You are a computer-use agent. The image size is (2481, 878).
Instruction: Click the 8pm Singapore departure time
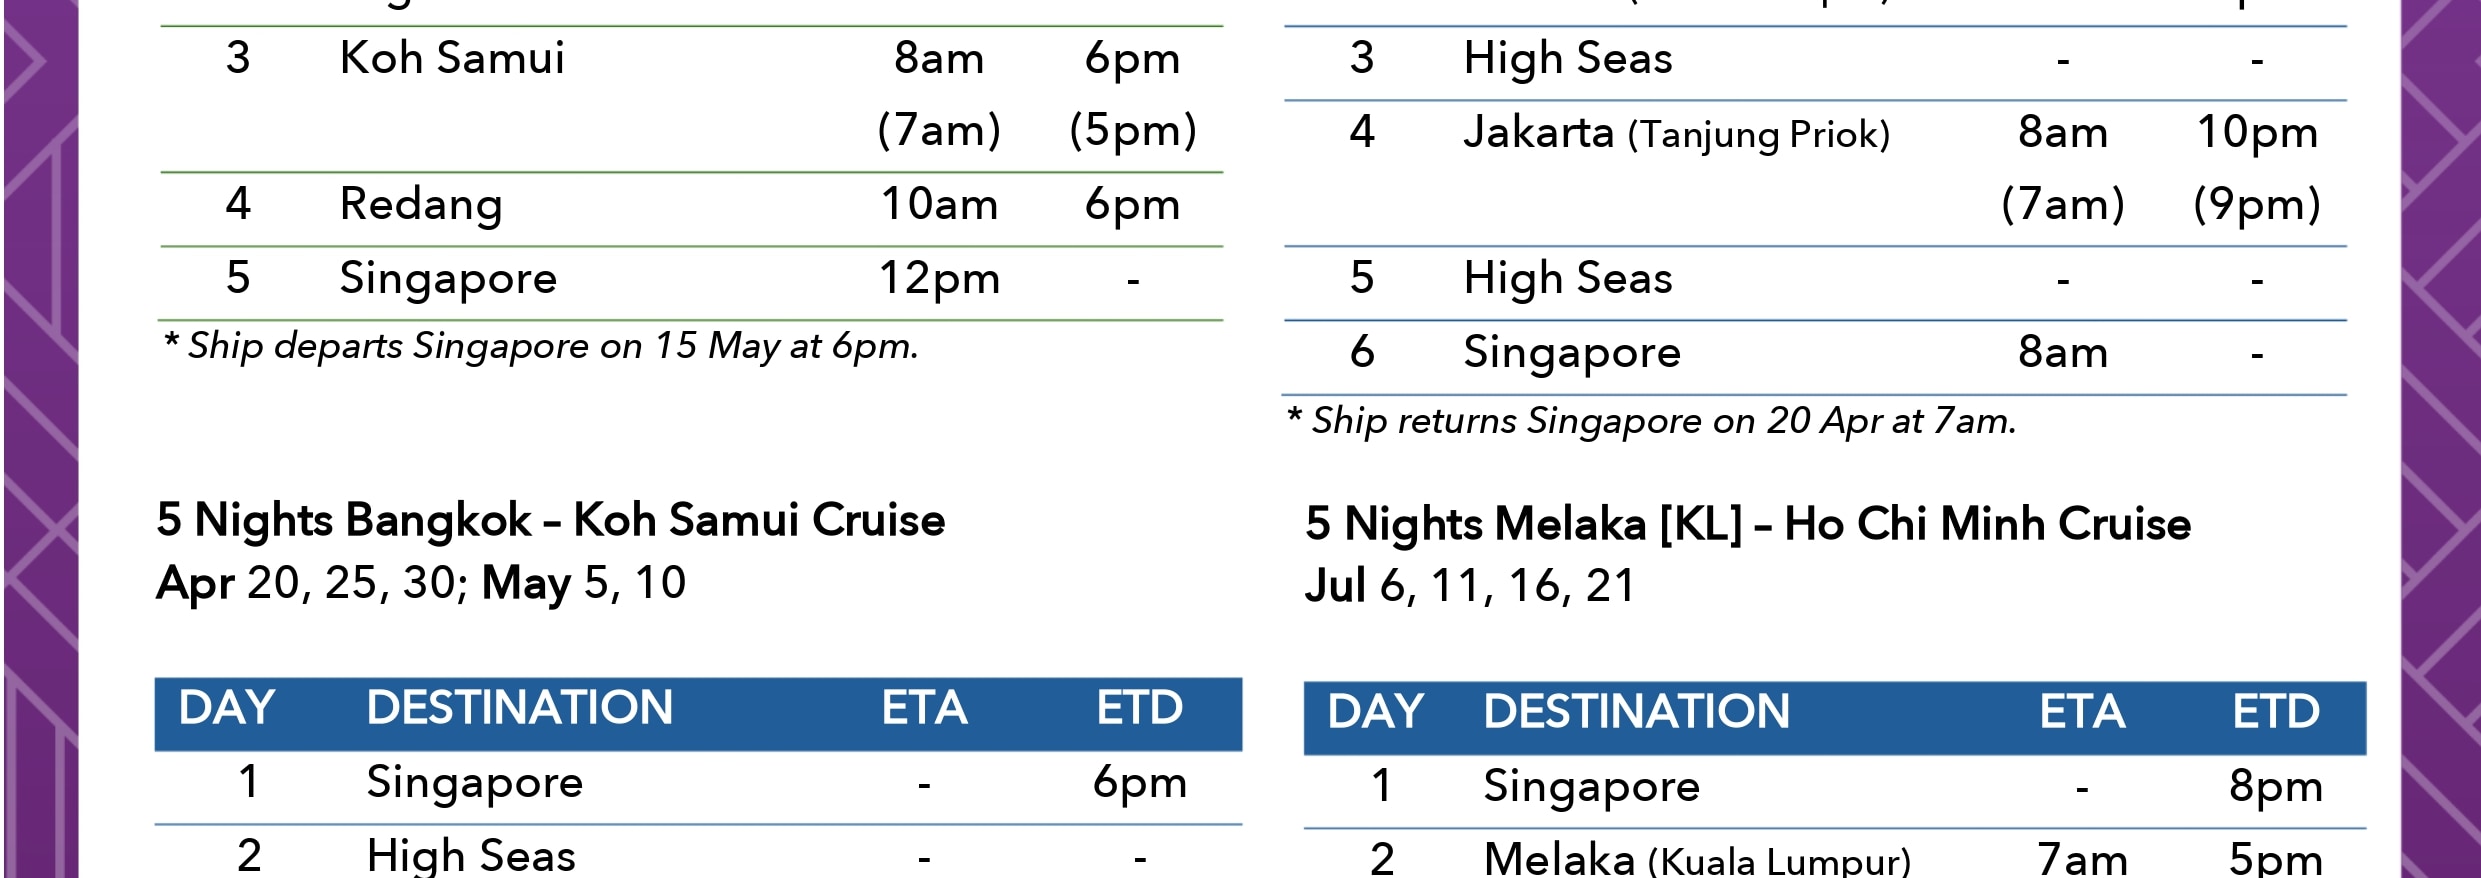pos(2276,787)
